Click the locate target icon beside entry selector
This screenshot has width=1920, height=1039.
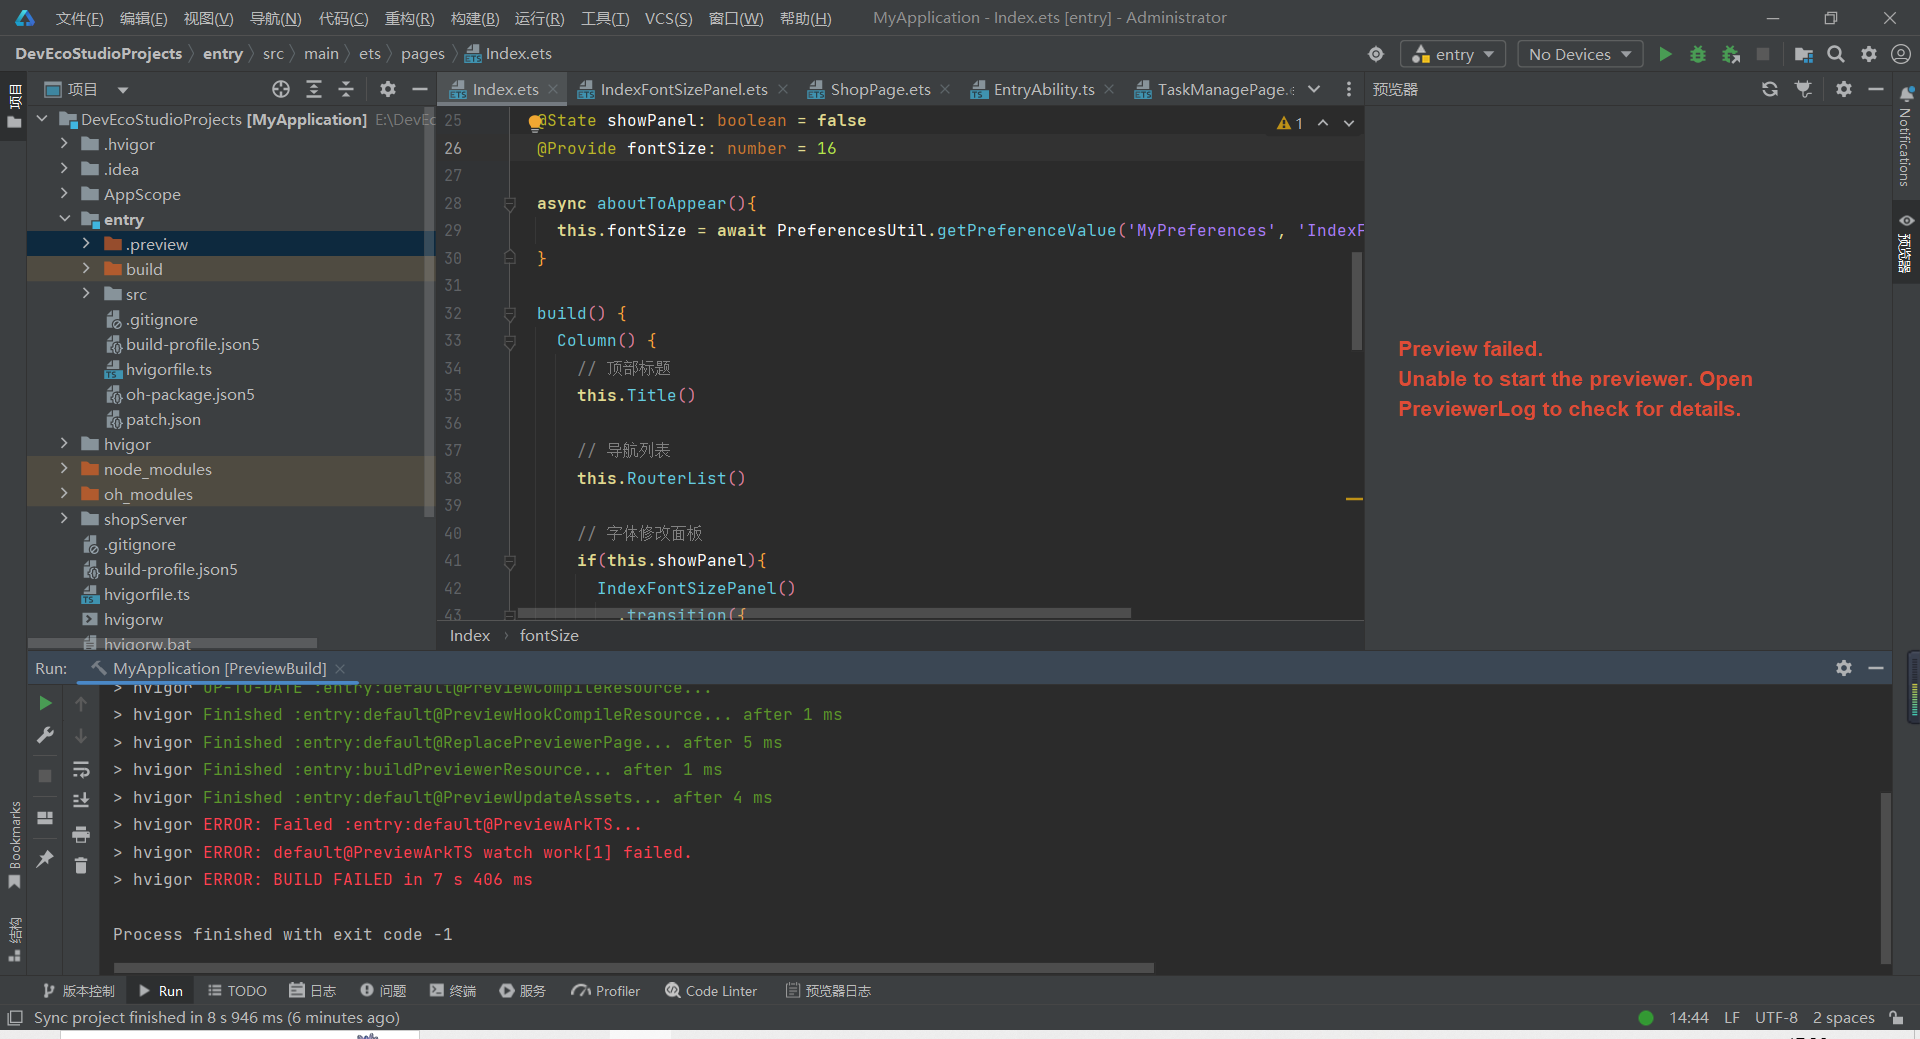(1376, 54)
